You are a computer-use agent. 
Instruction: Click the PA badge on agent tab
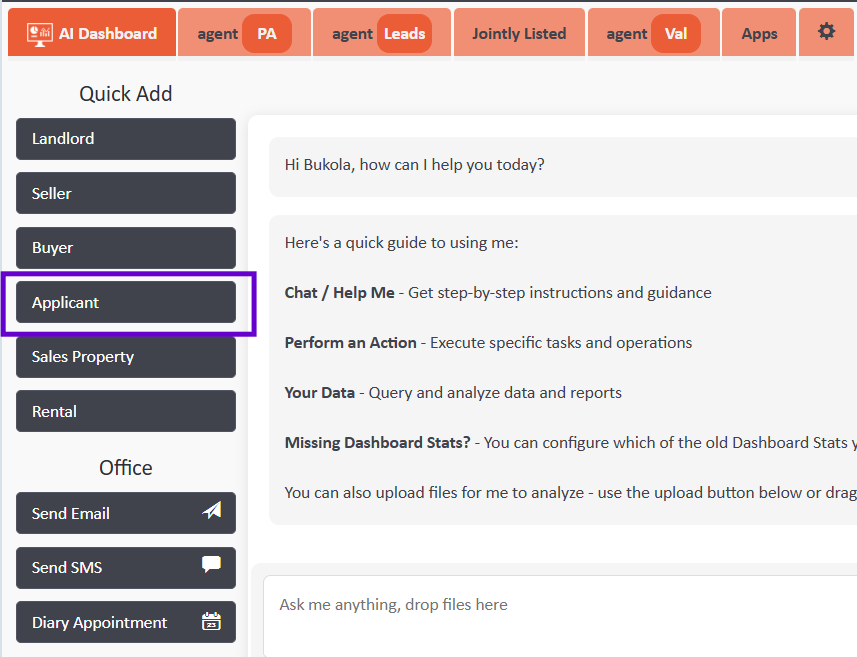pyautogui.click(x=267, y=33)
